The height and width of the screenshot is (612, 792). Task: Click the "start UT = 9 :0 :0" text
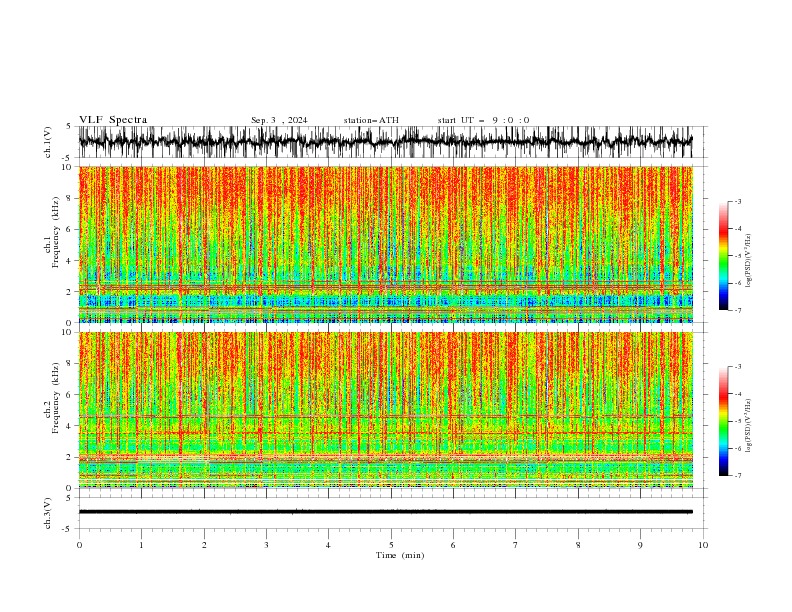483,120
